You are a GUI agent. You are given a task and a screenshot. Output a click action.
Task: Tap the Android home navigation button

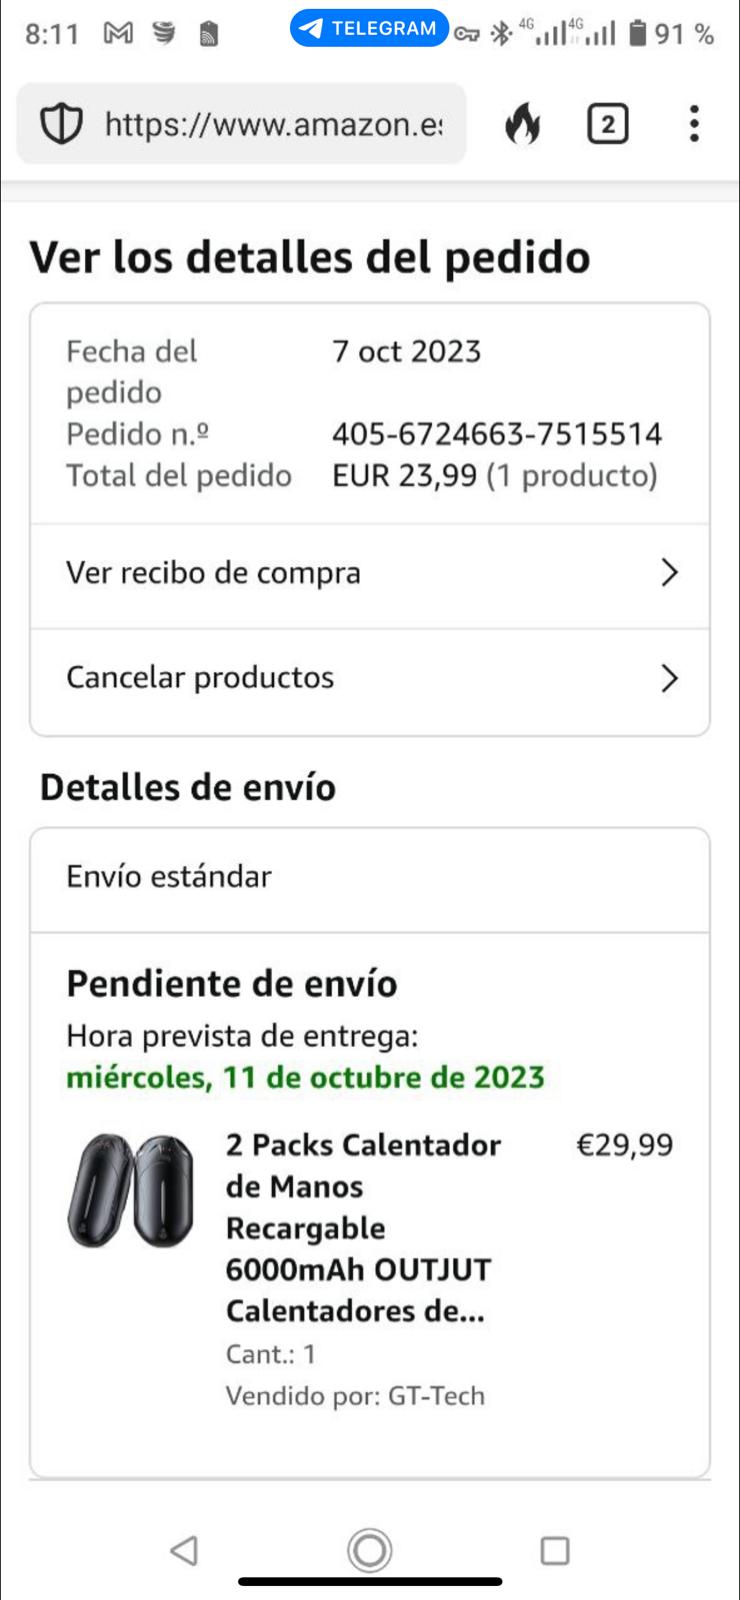(x=370, y=1550)
